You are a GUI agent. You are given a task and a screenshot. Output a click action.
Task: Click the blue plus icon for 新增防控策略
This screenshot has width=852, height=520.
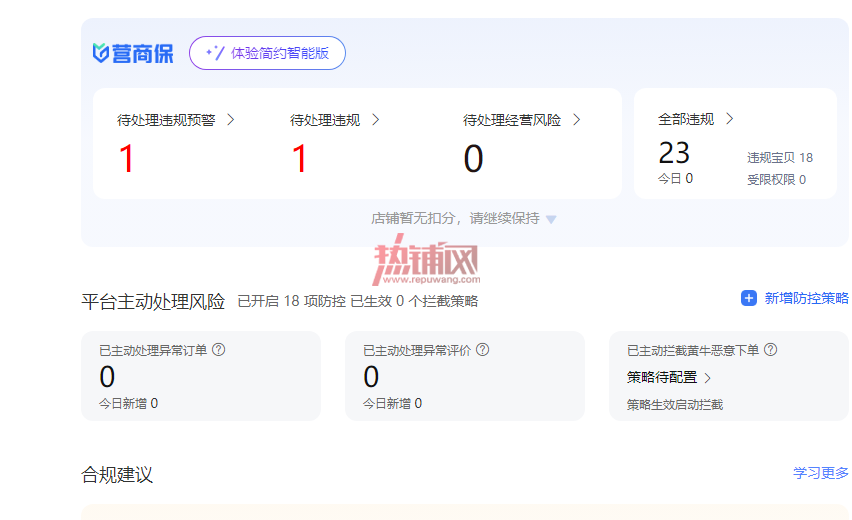click(x=749, y=298)
